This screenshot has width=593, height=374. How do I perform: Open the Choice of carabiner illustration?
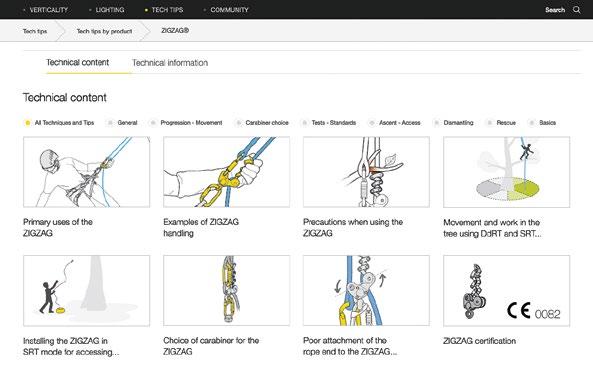pyautogui.click(x=227, y=290)
